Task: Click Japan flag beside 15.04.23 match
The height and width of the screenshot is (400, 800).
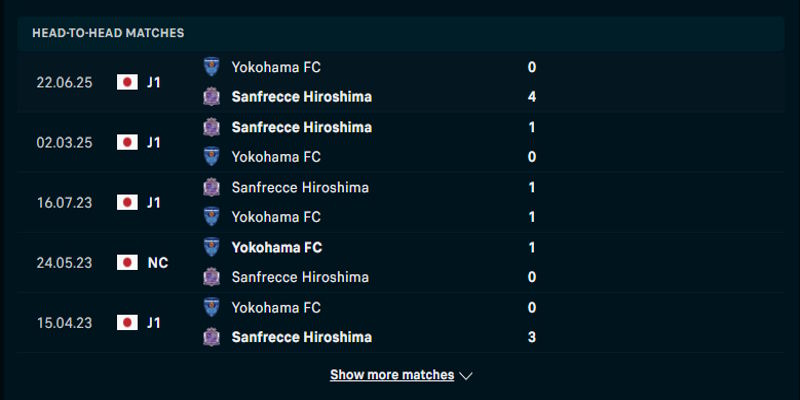Action: pyautogui.click(x=127, y=322)
